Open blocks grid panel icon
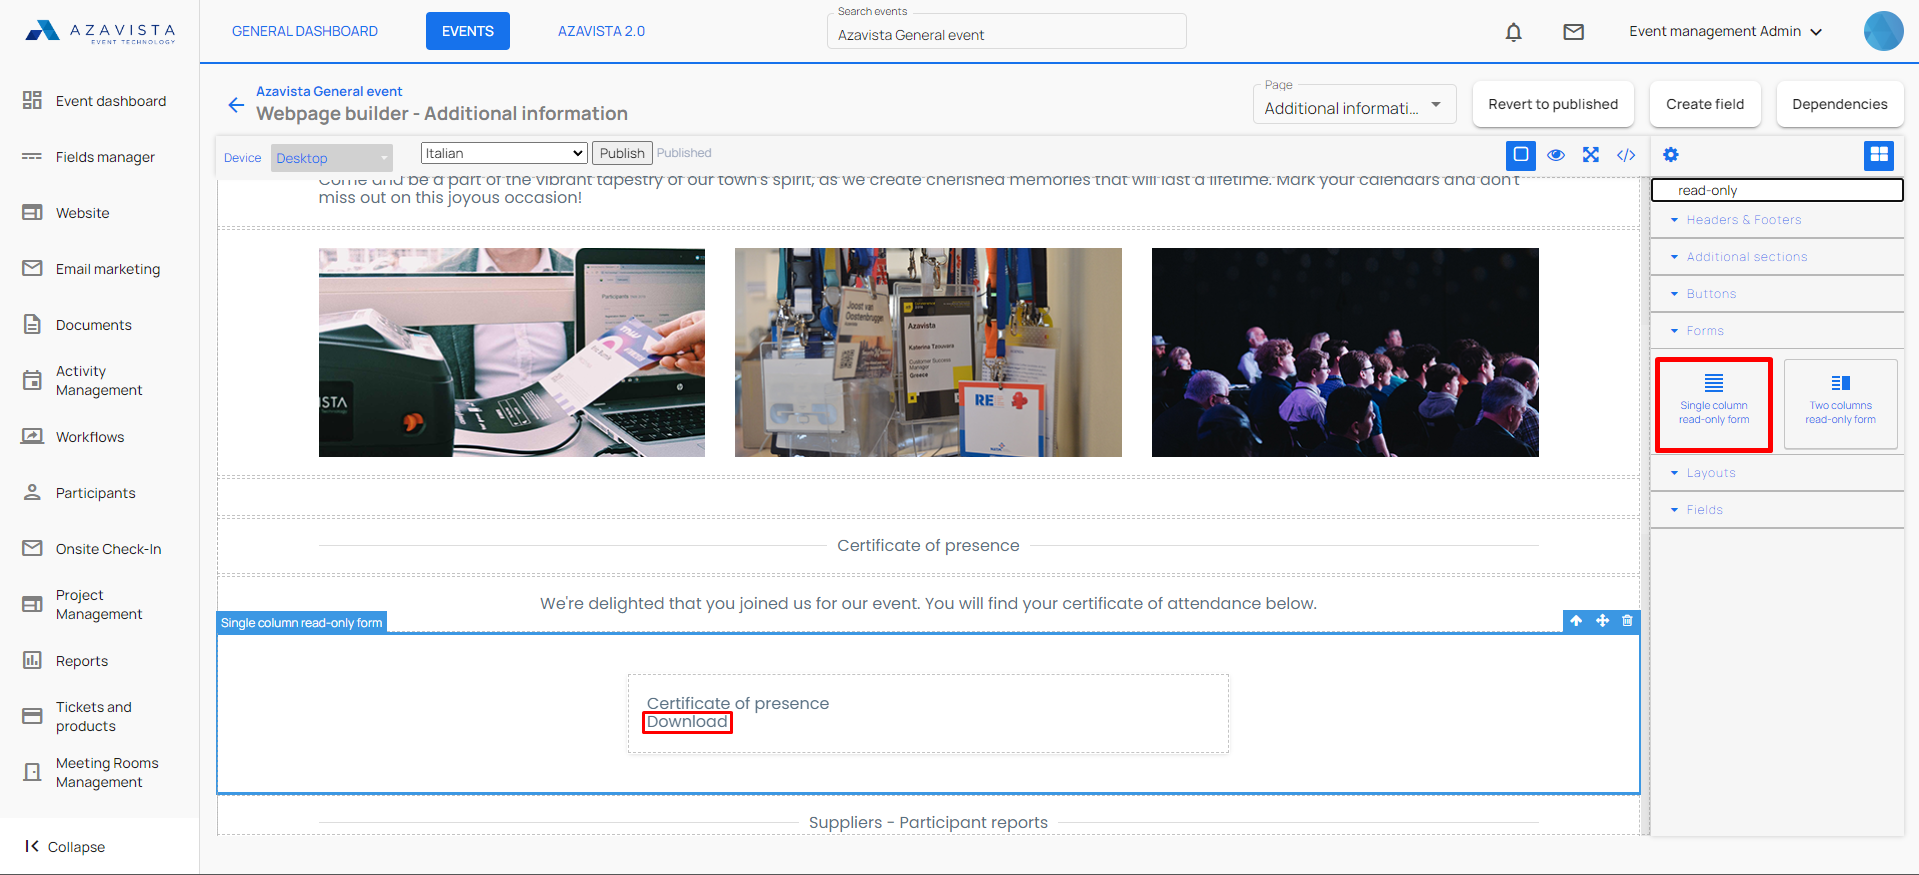1919x875 pixels. (x=1879, y=155)
